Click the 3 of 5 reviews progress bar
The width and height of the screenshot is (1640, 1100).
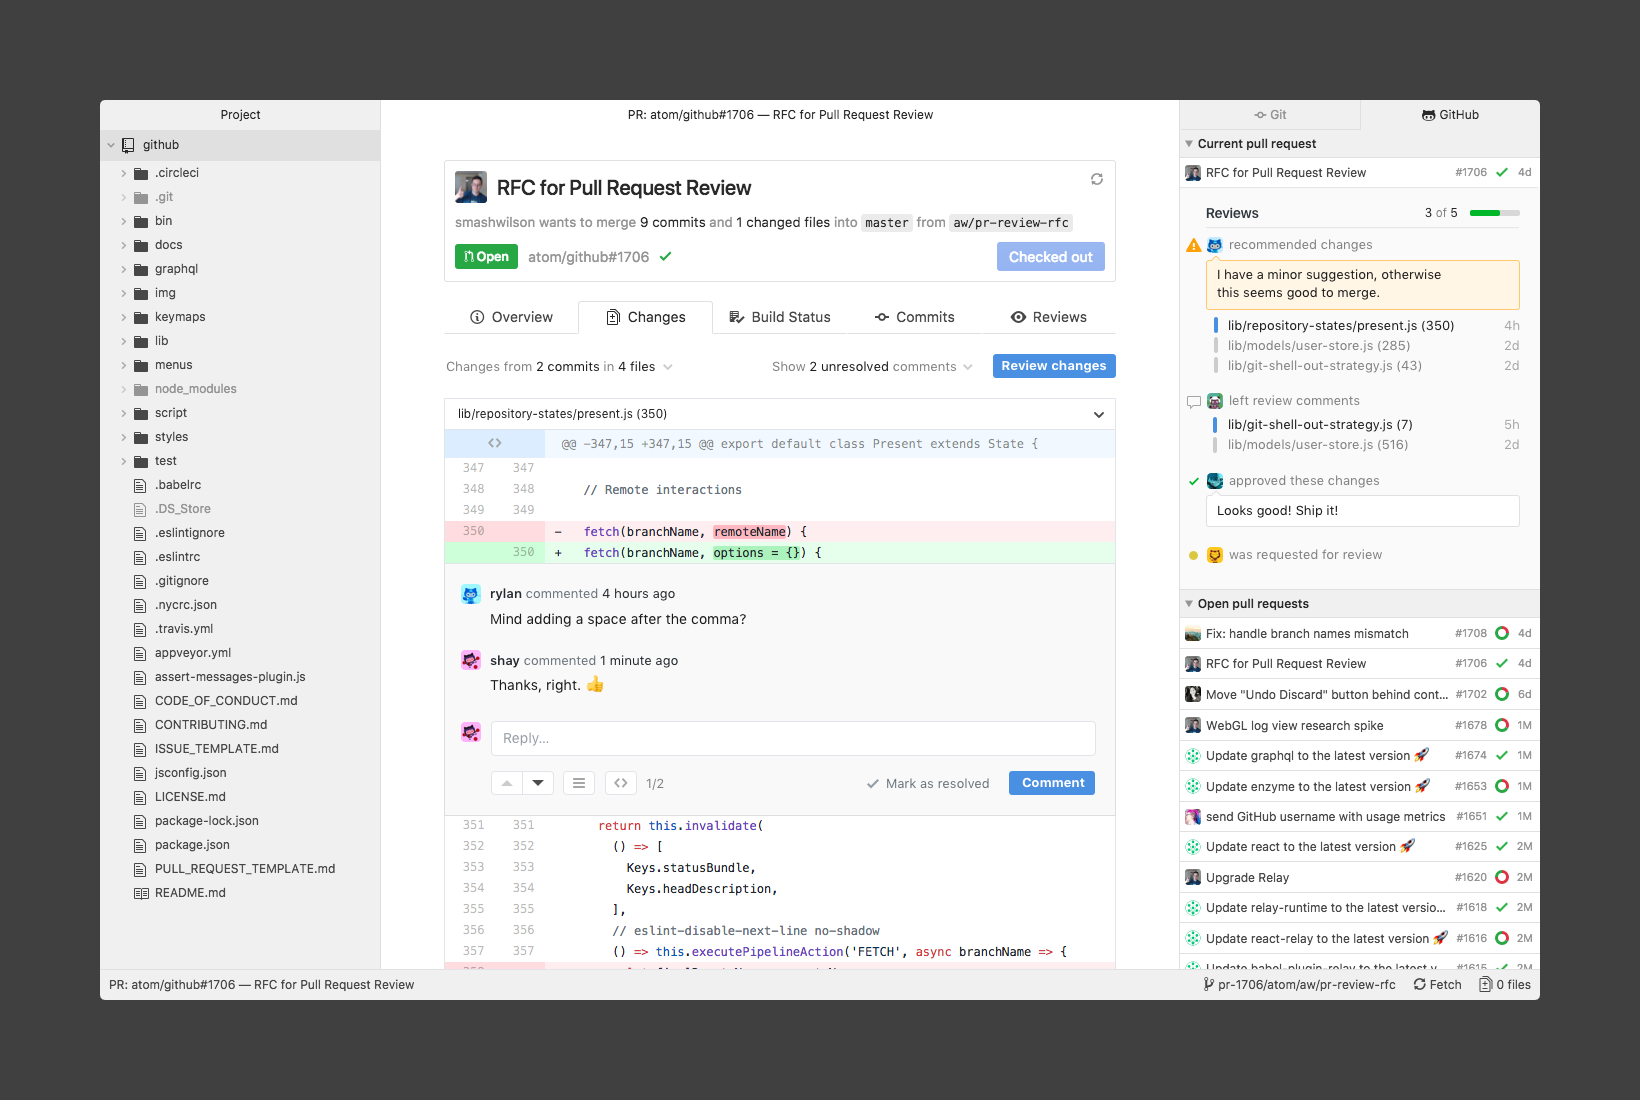click(x=1495, y=213)
